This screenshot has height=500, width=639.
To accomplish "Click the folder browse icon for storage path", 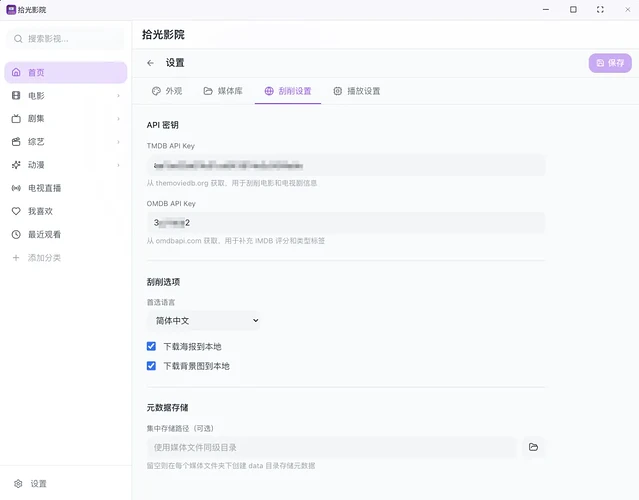I will point(533,447).
